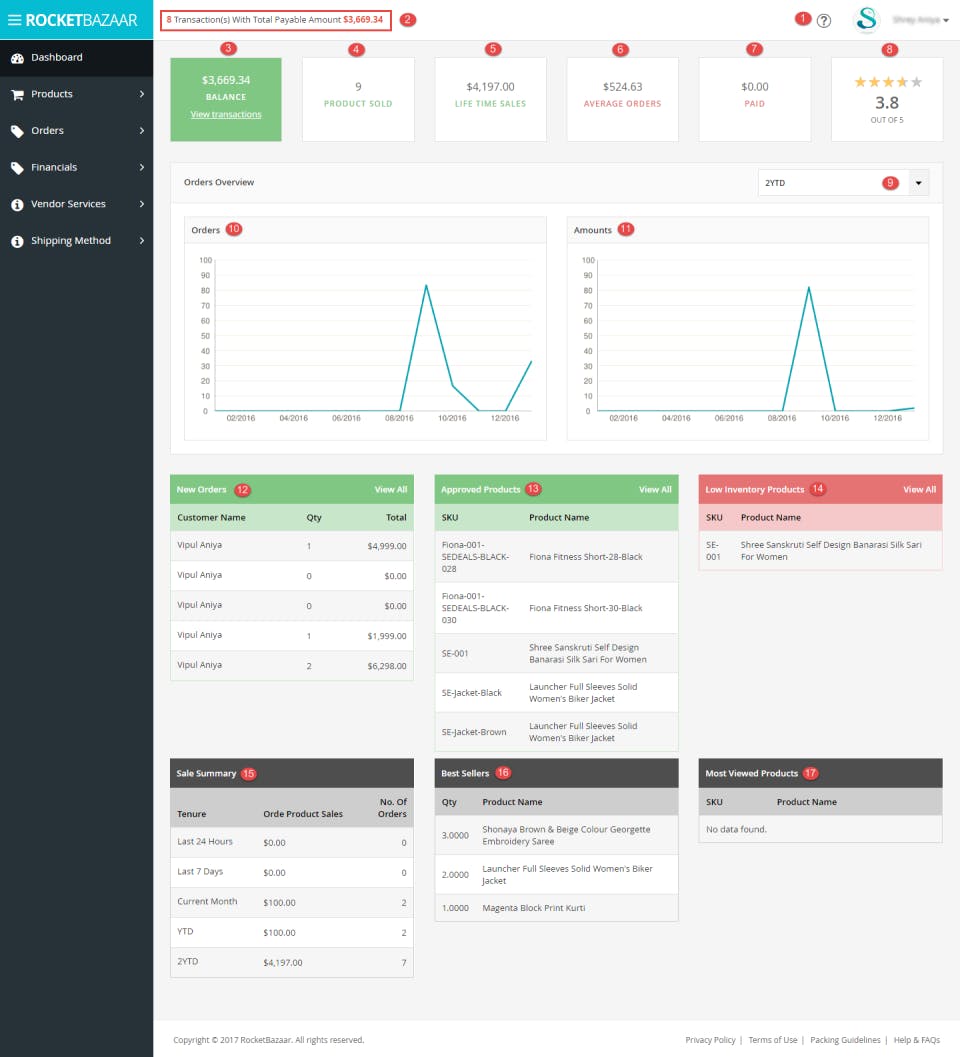
Task: Click the hamburger menu icon
Action: (x=14, y=20)
